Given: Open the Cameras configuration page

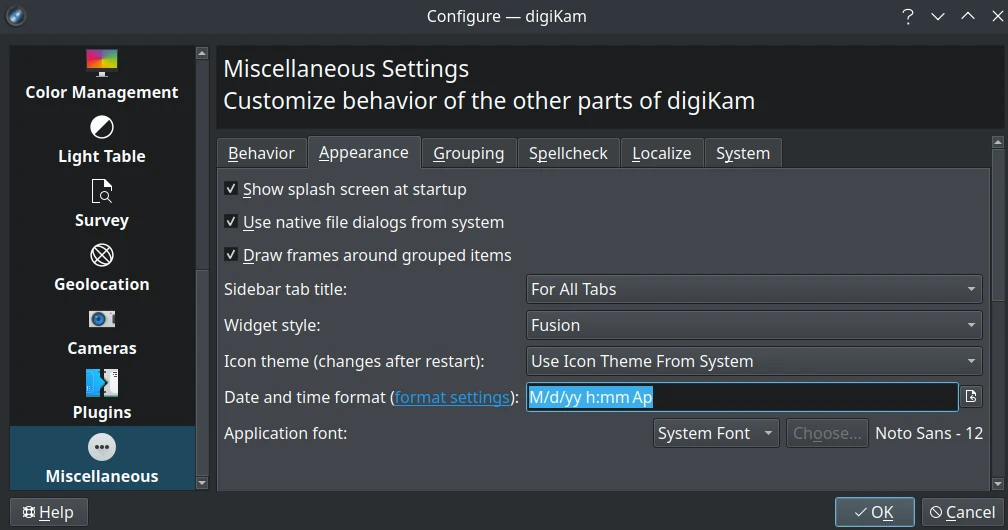Looking at the screenshot, I should [101, 331].
